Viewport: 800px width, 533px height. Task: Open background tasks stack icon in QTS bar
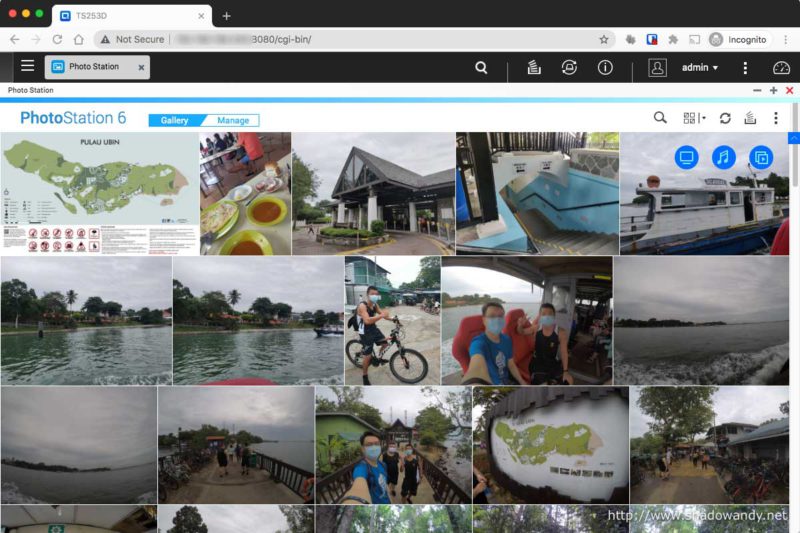click(534, 68)
